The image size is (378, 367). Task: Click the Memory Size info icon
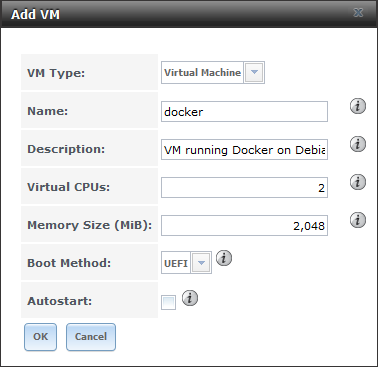[x=358, y=220]
